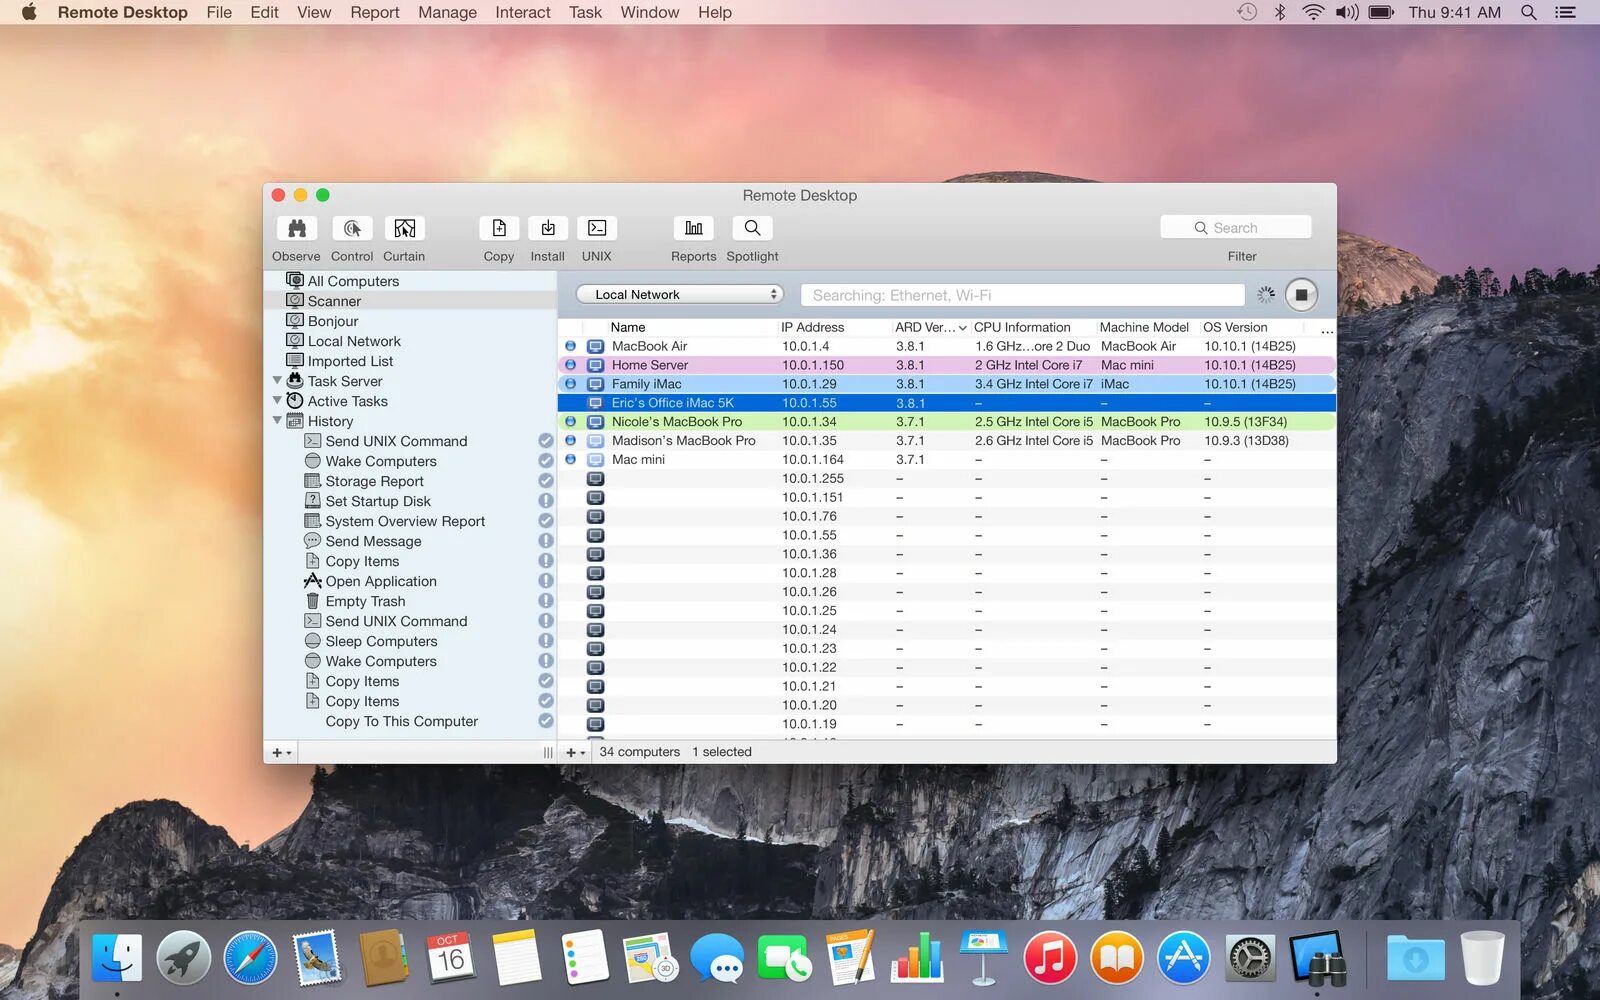
Task: Open the UNIX command toolbar tool
Action: click(x=597, y=228)
